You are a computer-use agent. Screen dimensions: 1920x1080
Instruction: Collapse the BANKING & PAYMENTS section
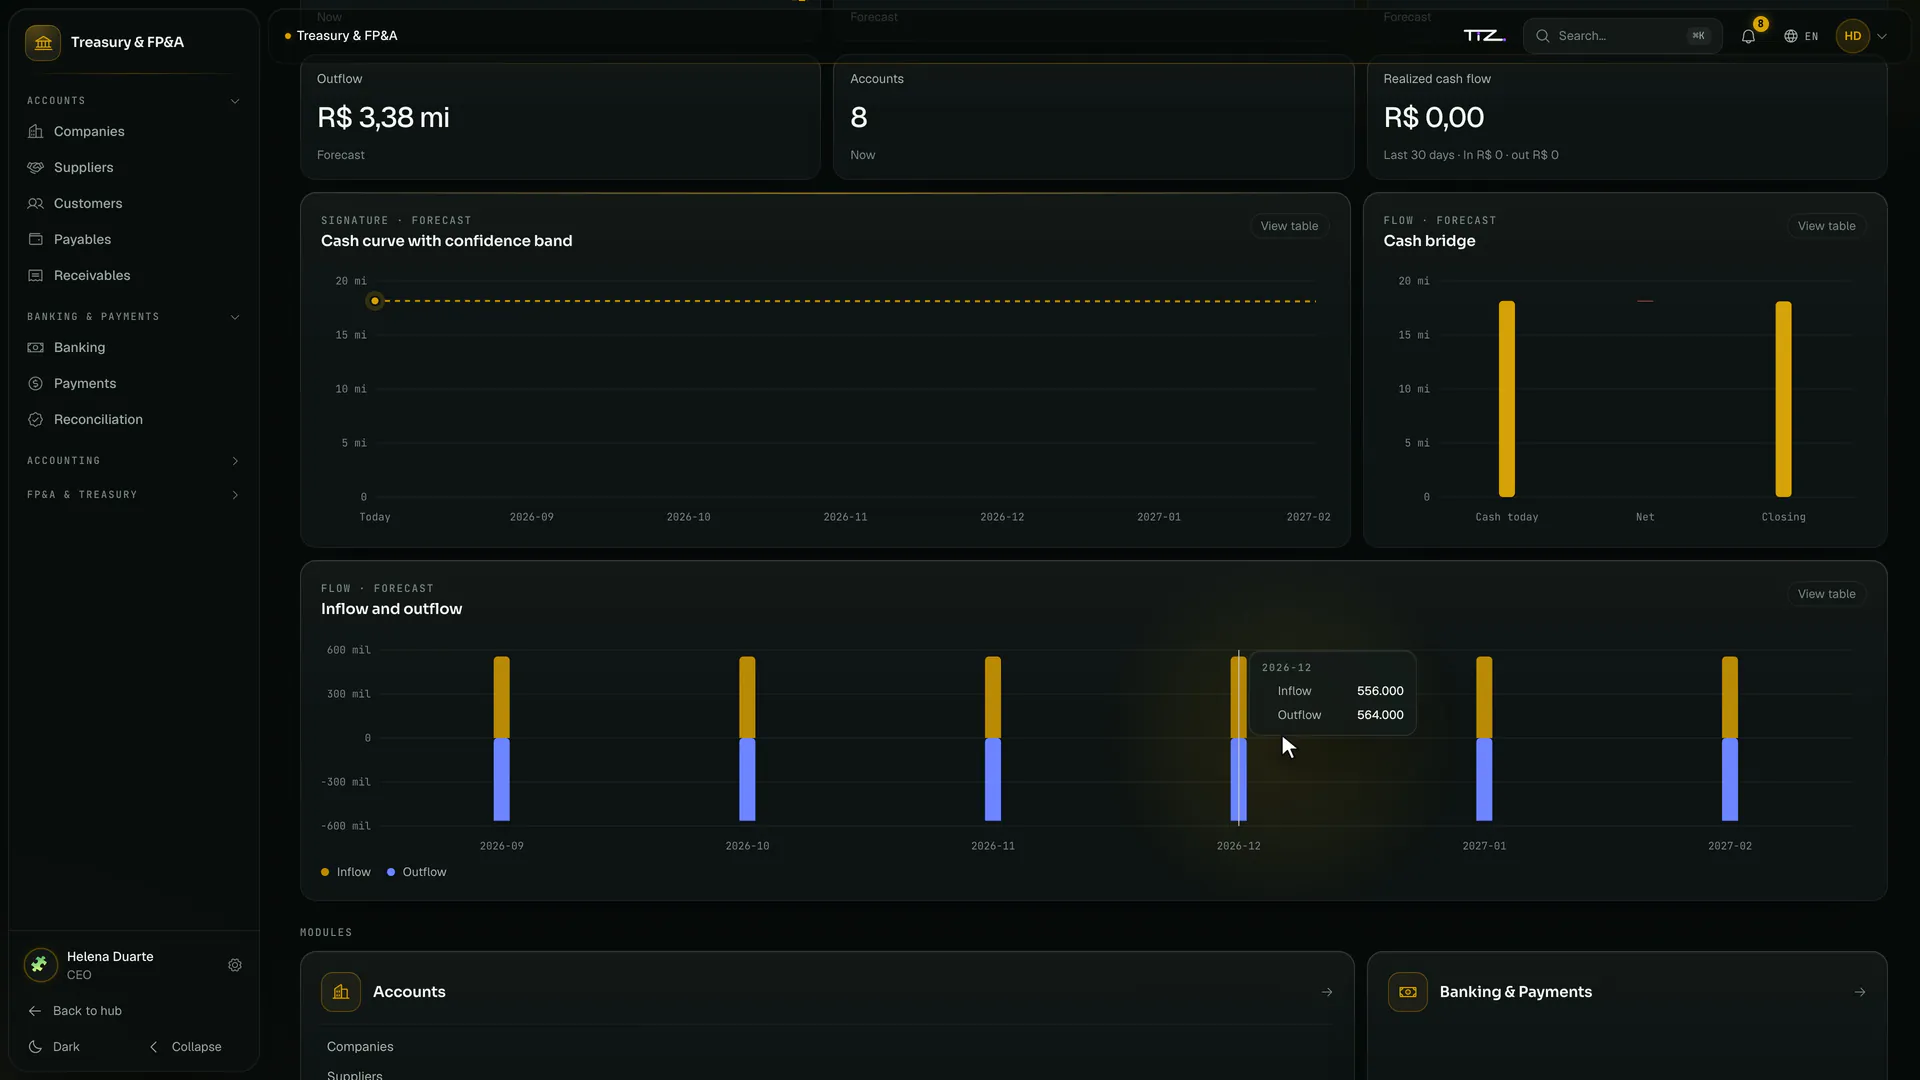point(134,317)
